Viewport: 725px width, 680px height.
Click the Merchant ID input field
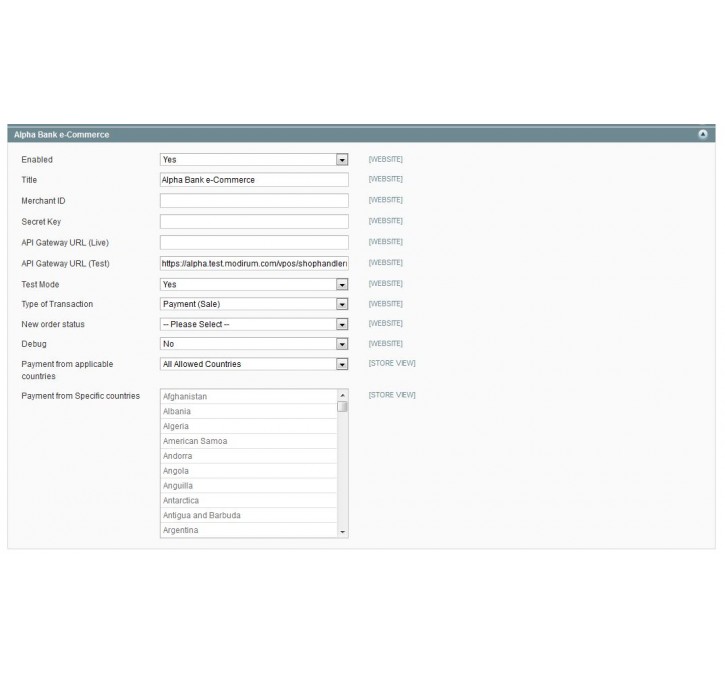point(254,201)
